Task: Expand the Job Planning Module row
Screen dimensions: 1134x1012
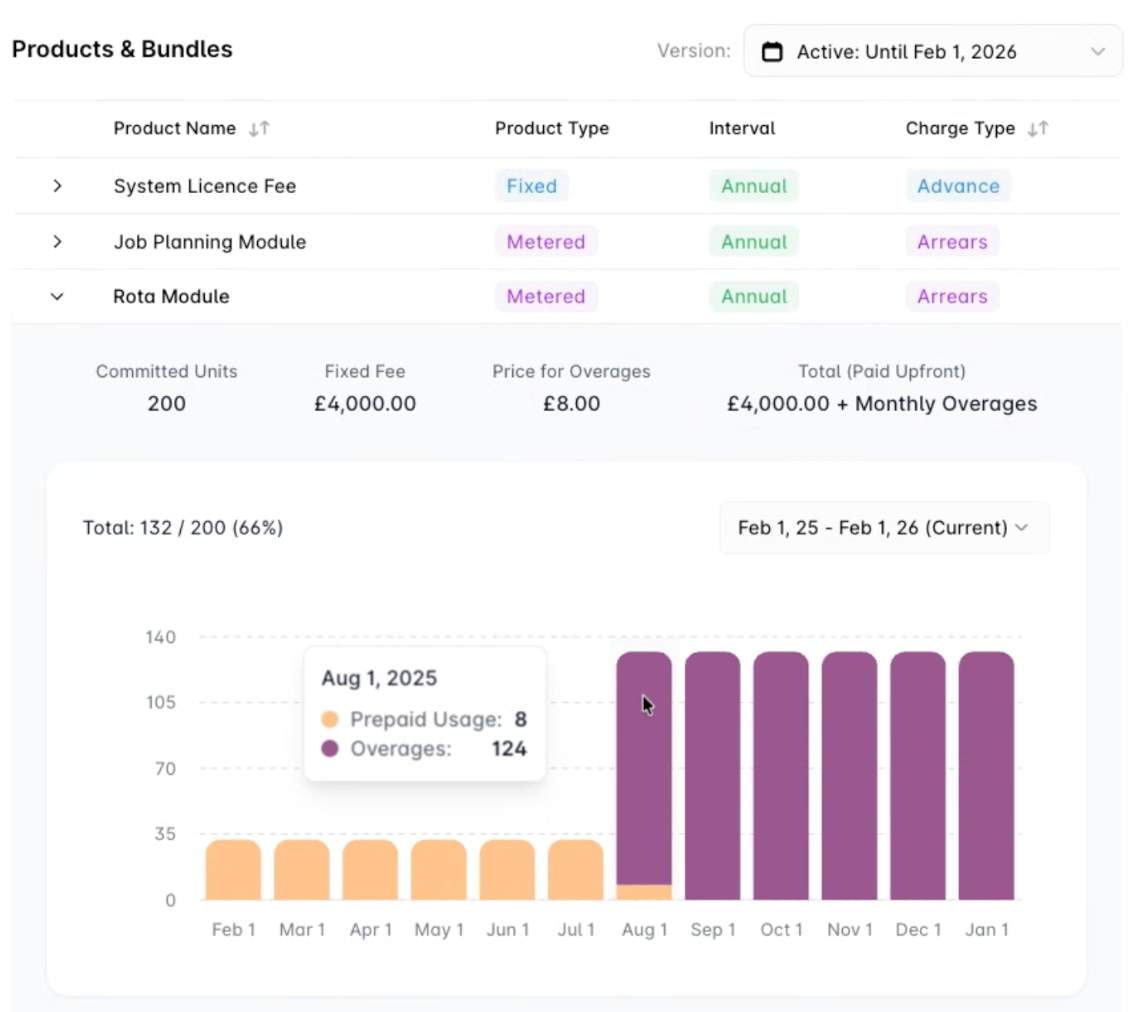Action: click(57, 241)
